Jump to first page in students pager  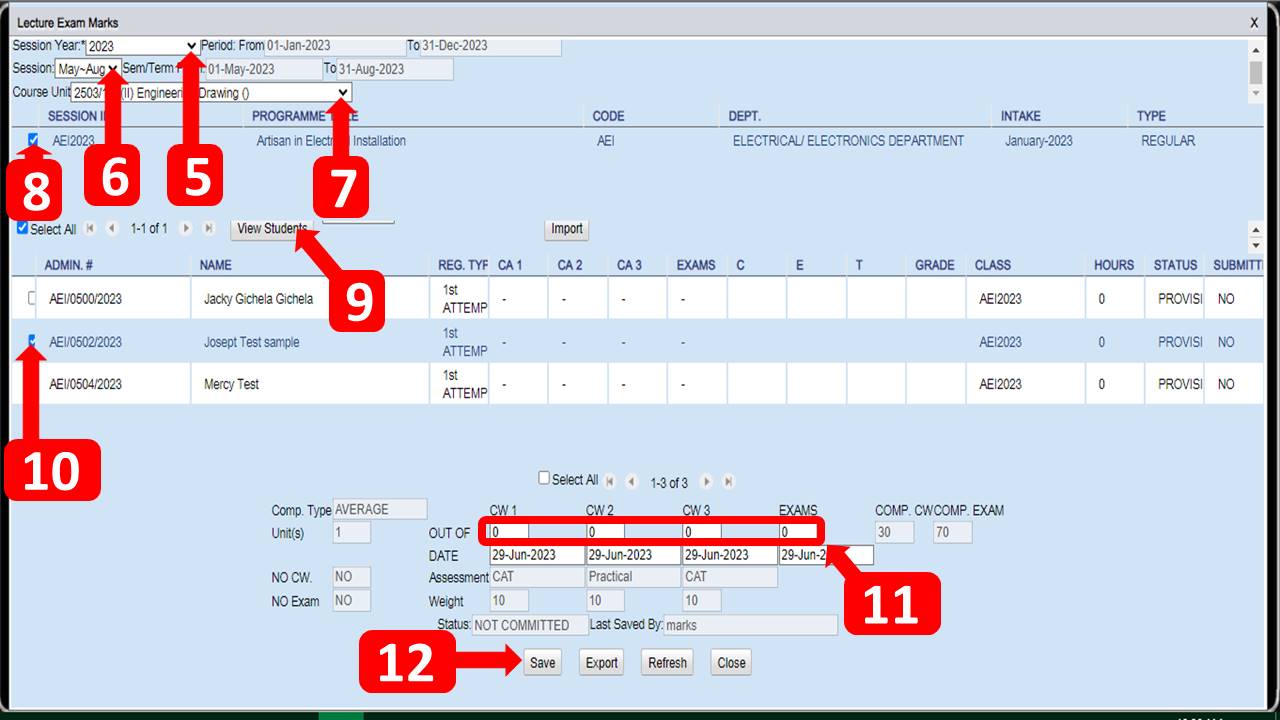[610, 482]
